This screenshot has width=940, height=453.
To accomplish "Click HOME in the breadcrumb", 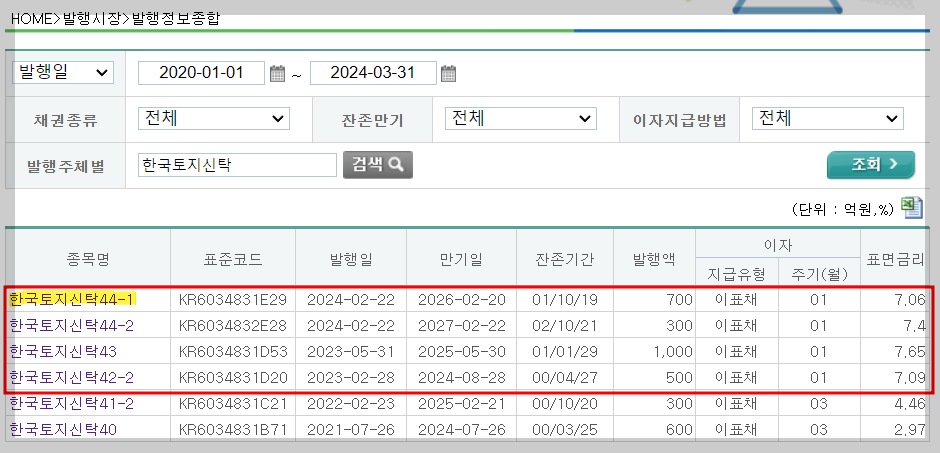I will pos(32,19).
